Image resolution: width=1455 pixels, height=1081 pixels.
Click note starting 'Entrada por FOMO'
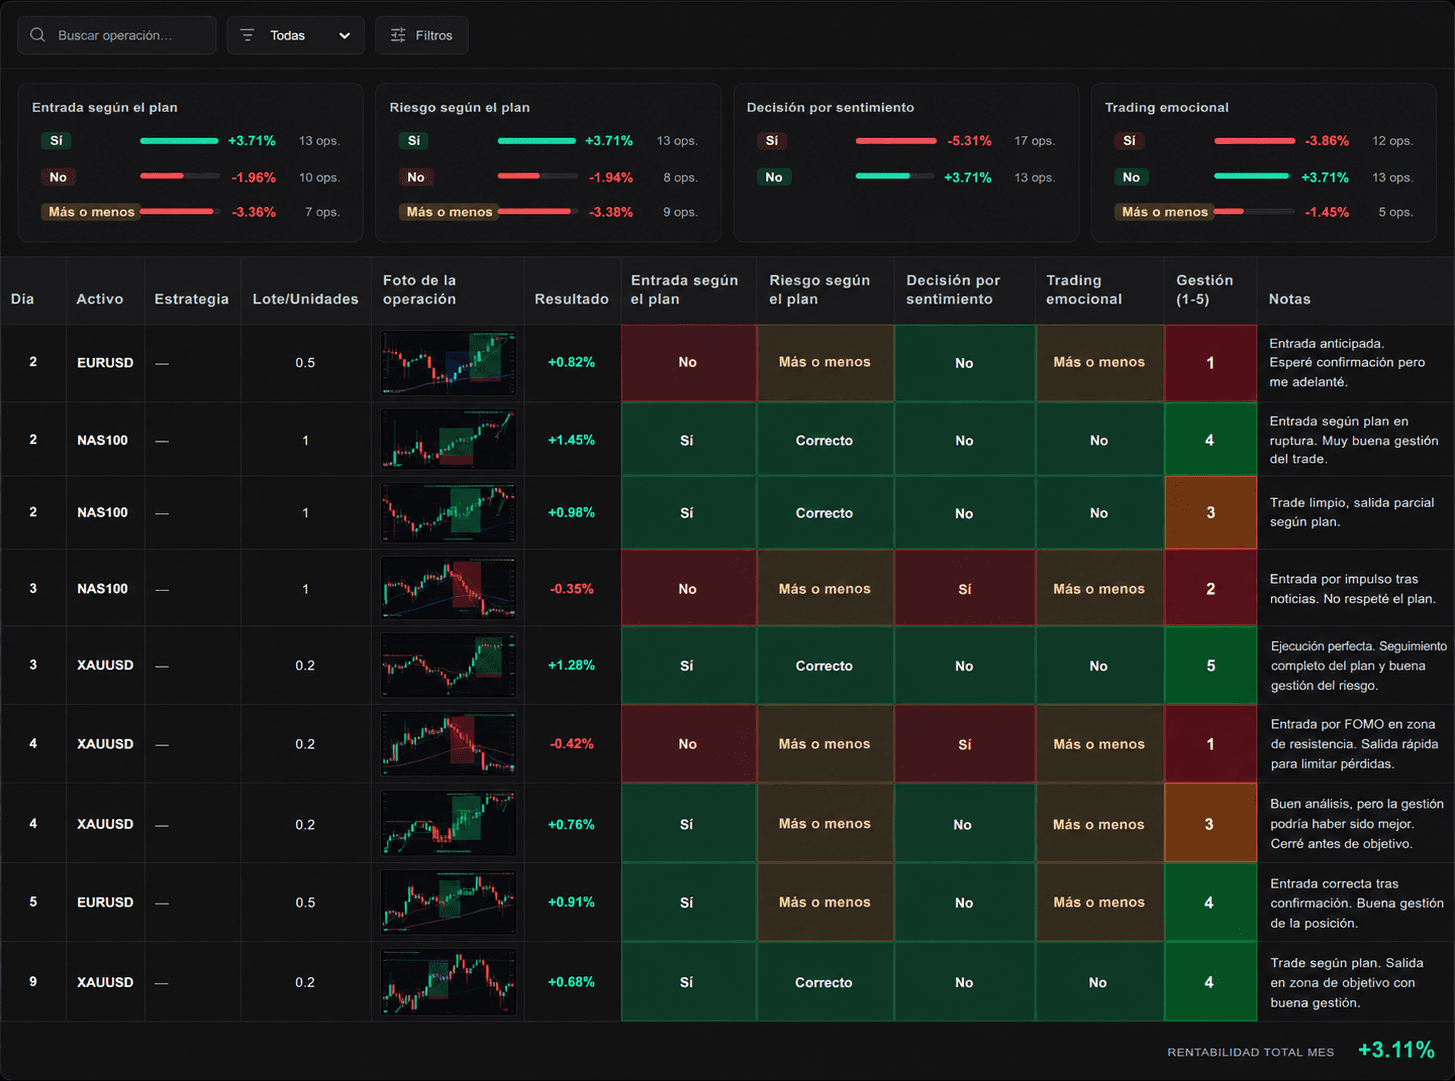(x=1354, y=744)
